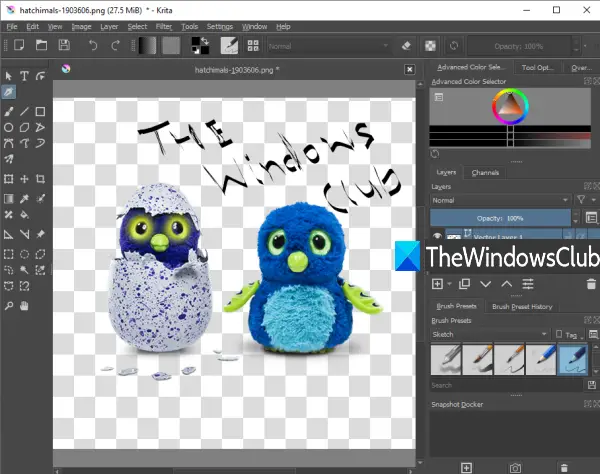Viewport: 600px width, 474px height.
Task: Toggle the Tag checkbox in Brush Presets
Action: pos(559,334)
